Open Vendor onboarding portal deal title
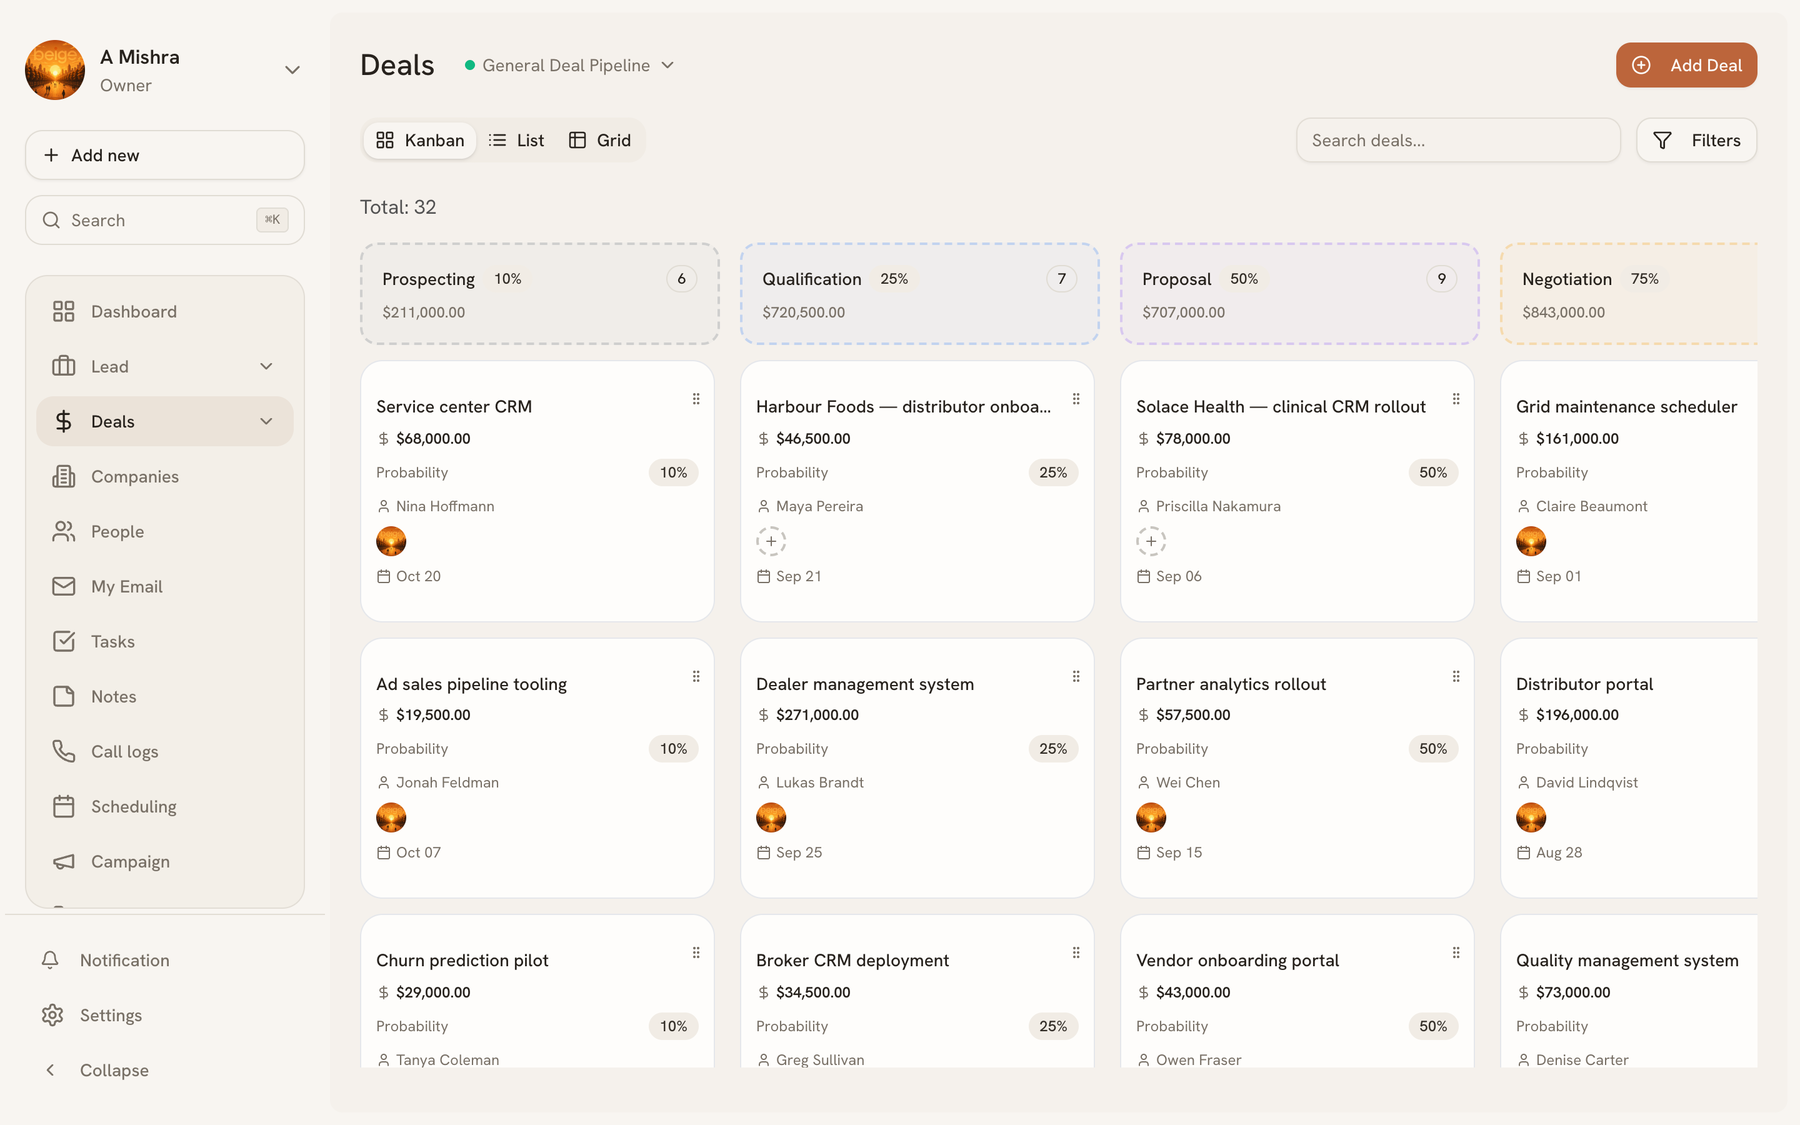1800x1125 pixels. [x=1237, y=960]
